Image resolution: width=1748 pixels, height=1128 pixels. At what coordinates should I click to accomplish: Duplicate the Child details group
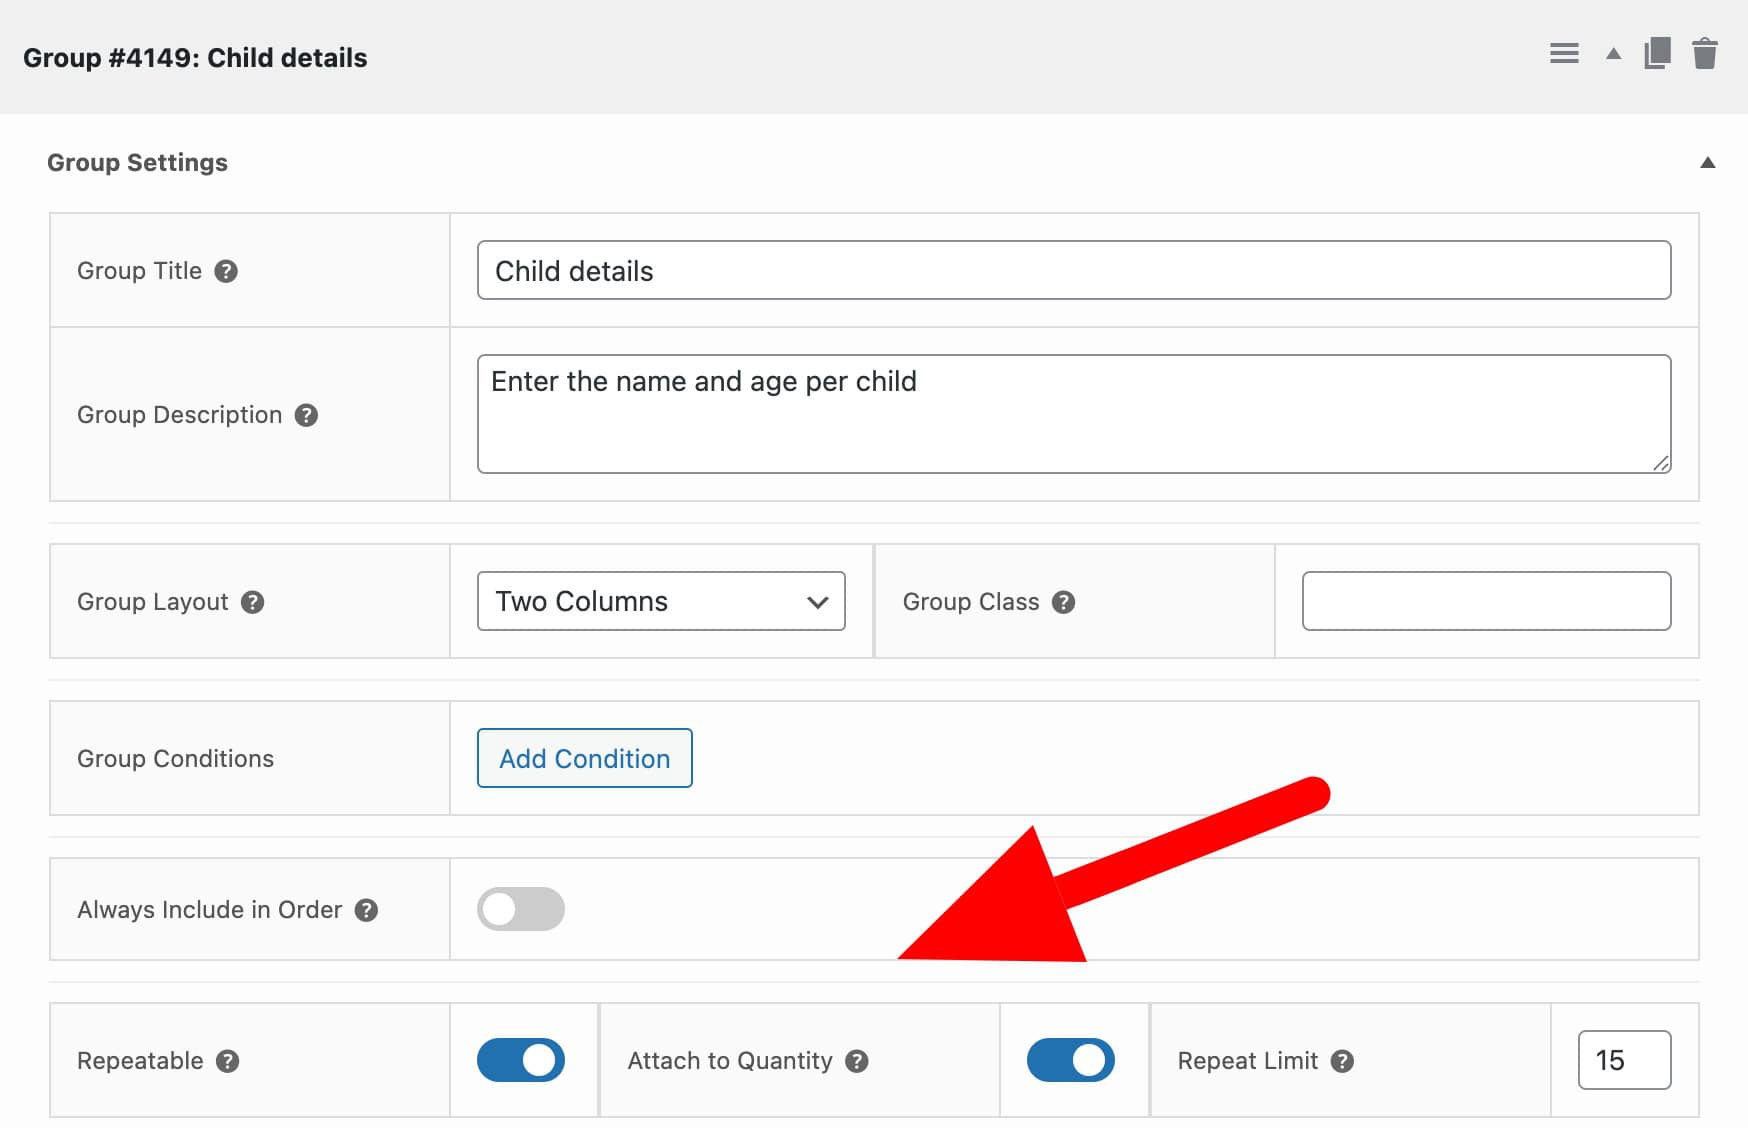(x=1657, y=54)
